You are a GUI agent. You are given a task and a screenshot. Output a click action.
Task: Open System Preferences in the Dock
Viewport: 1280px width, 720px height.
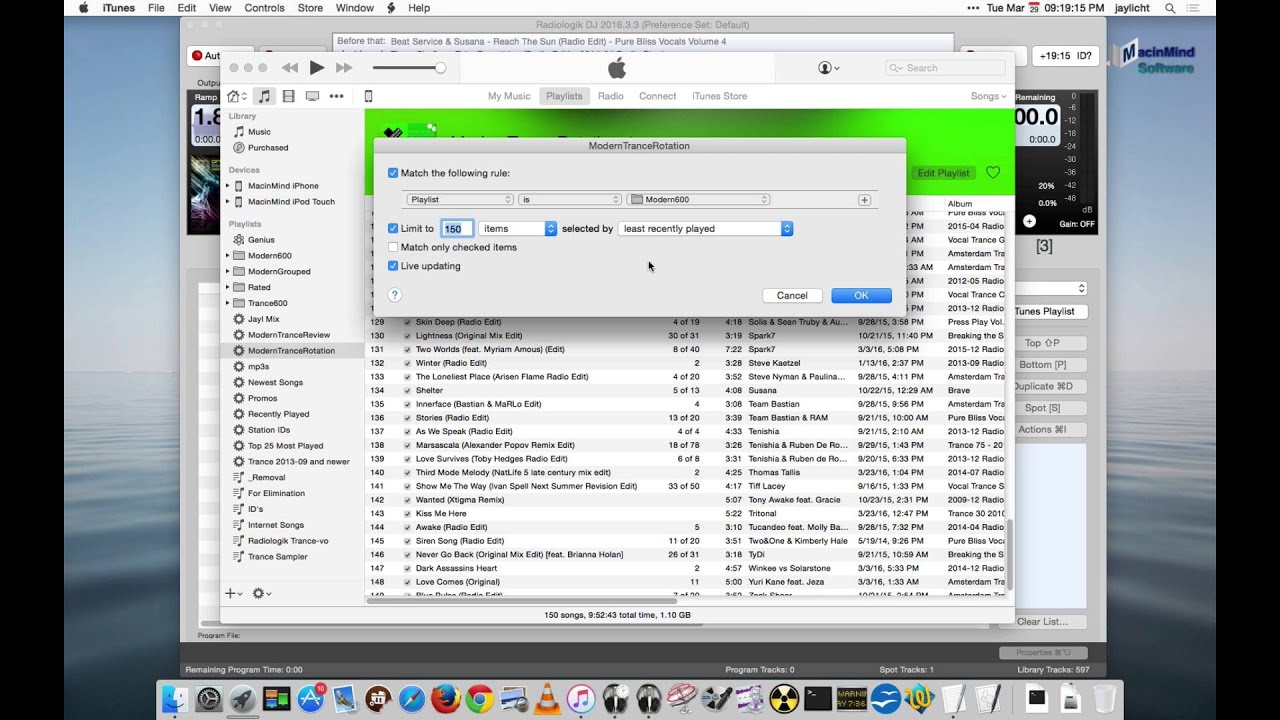(209, 698)
